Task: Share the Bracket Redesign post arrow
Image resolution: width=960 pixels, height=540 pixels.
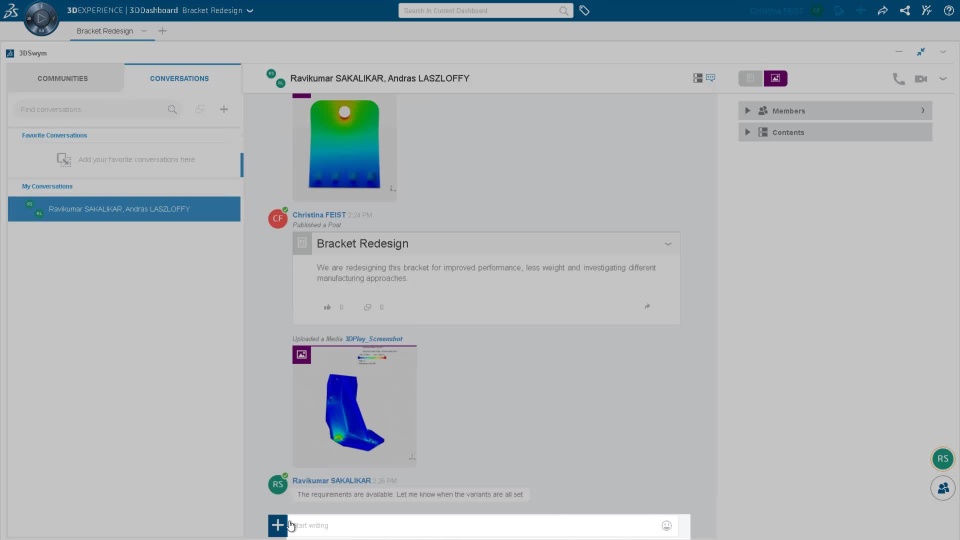Action: 647,306
